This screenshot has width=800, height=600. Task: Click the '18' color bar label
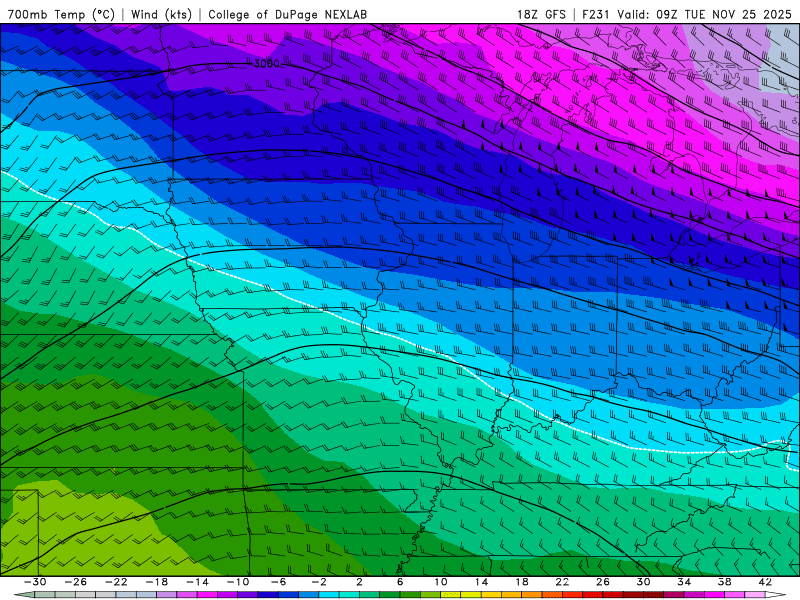coord(522,582)
